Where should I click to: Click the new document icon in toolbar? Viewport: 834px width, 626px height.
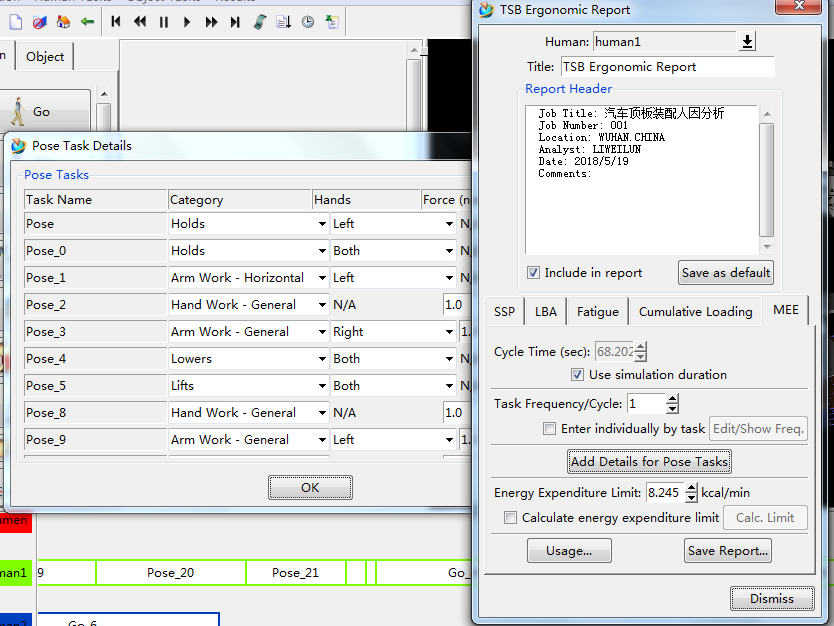(15, 22)
